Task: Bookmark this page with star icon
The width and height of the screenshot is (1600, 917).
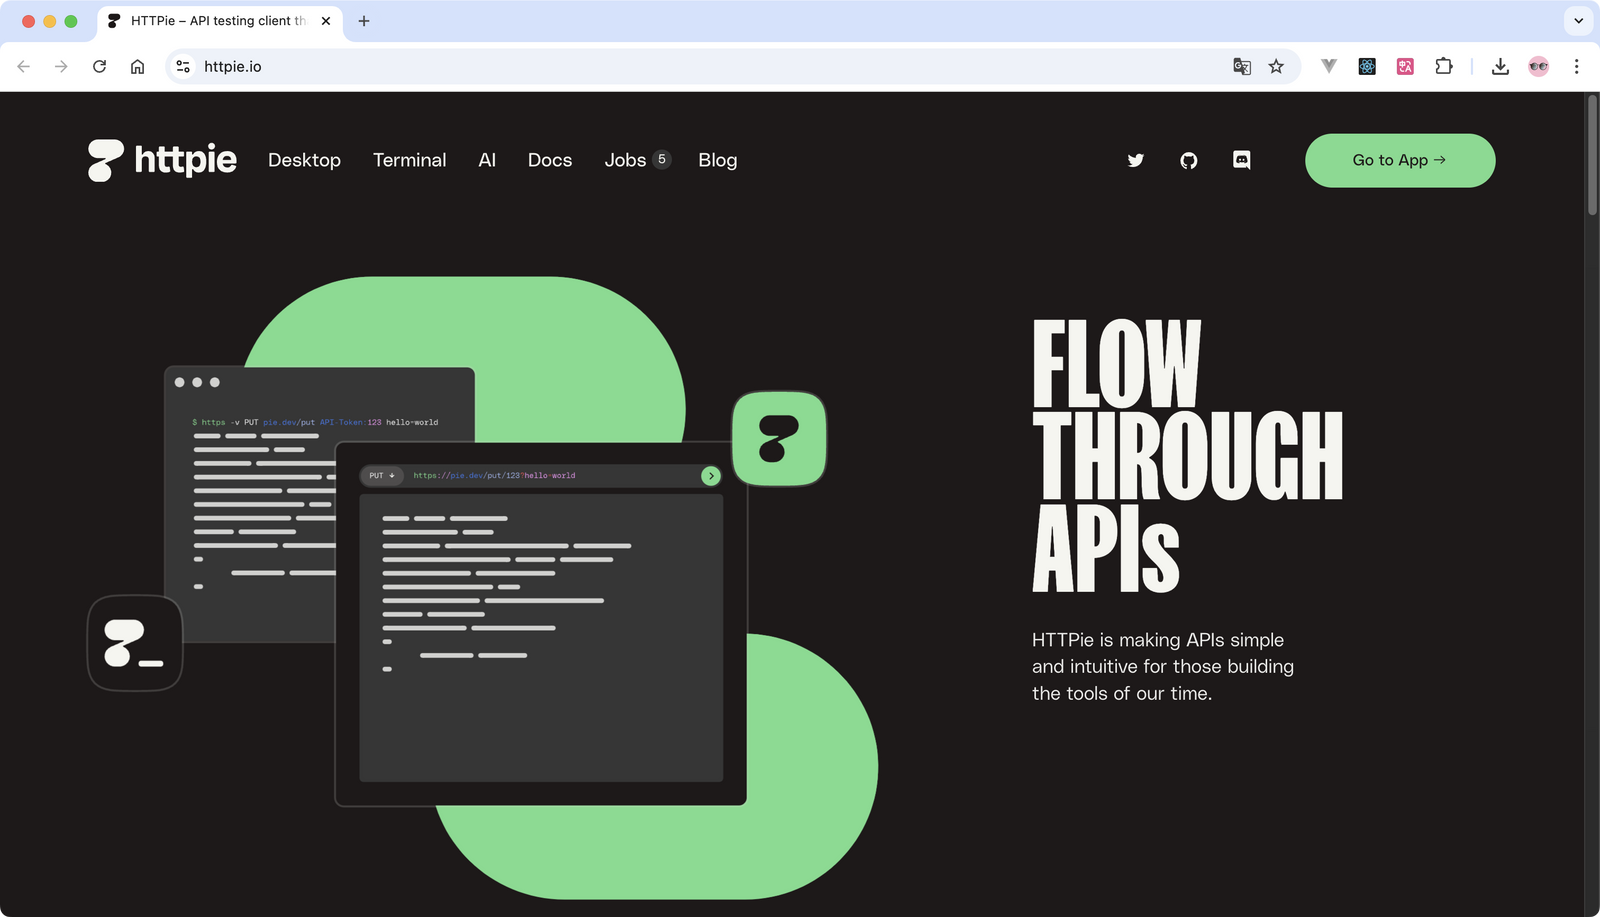Action: tap(1276, 67)
